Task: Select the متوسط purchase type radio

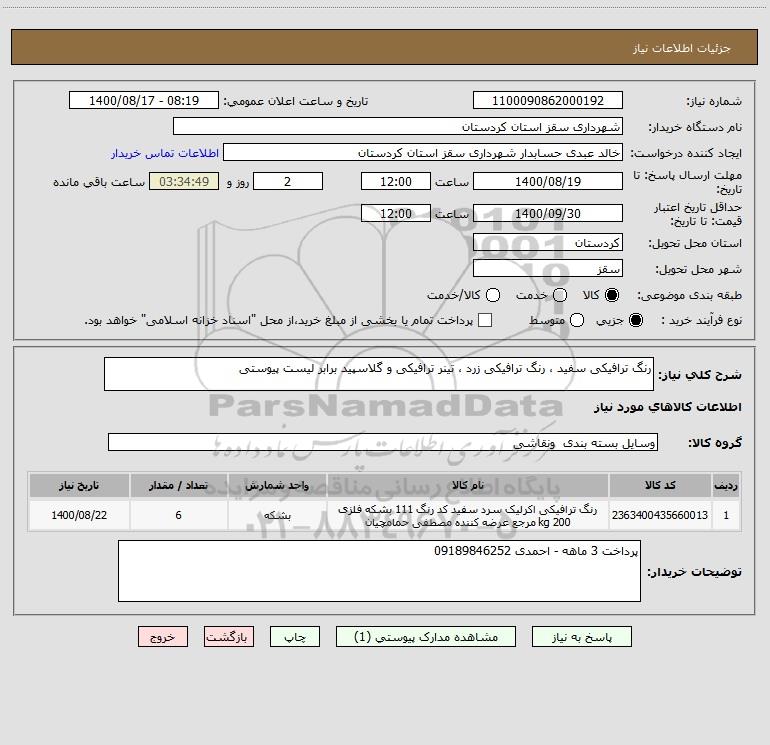Action: click(x=577, y=320)
